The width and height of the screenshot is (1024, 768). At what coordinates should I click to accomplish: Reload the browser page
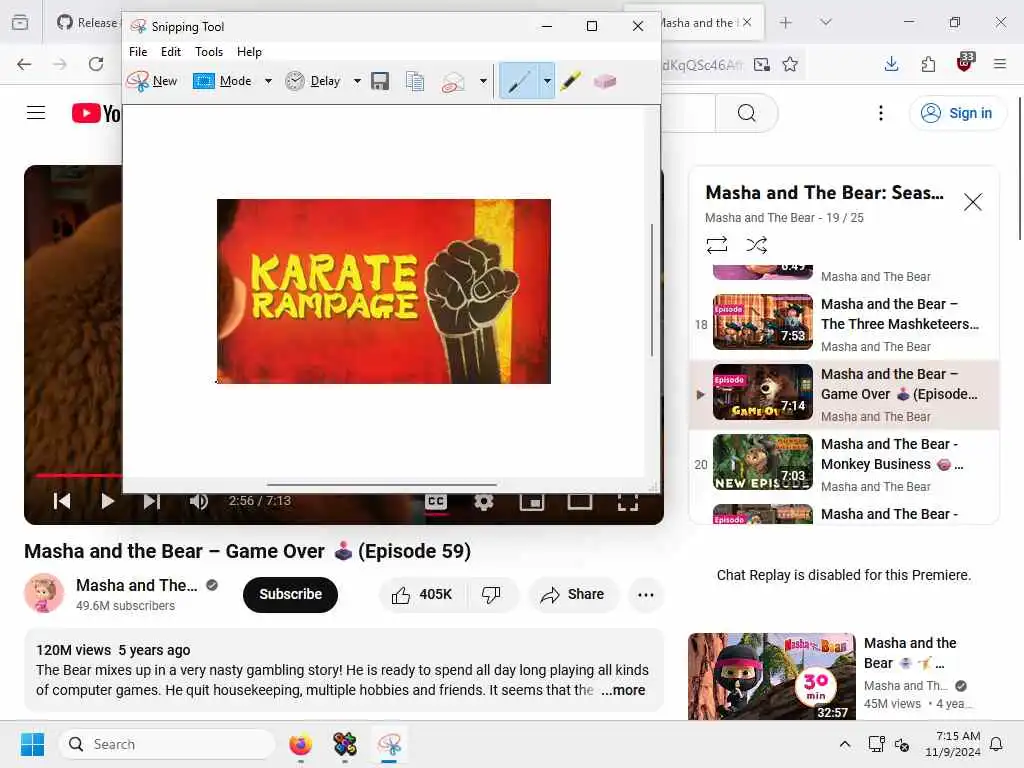96,64
